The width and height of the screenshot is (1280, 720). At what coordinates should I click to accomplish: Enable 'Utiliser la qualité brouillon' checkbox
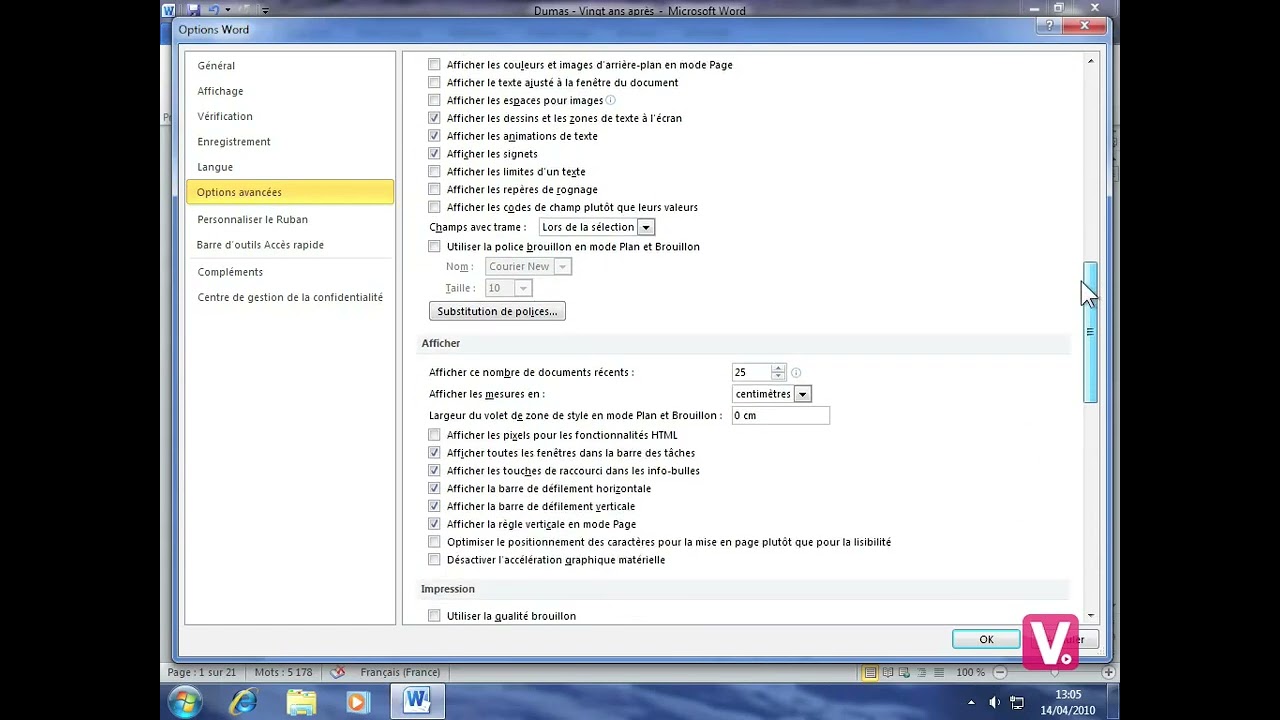pos(434,616)
